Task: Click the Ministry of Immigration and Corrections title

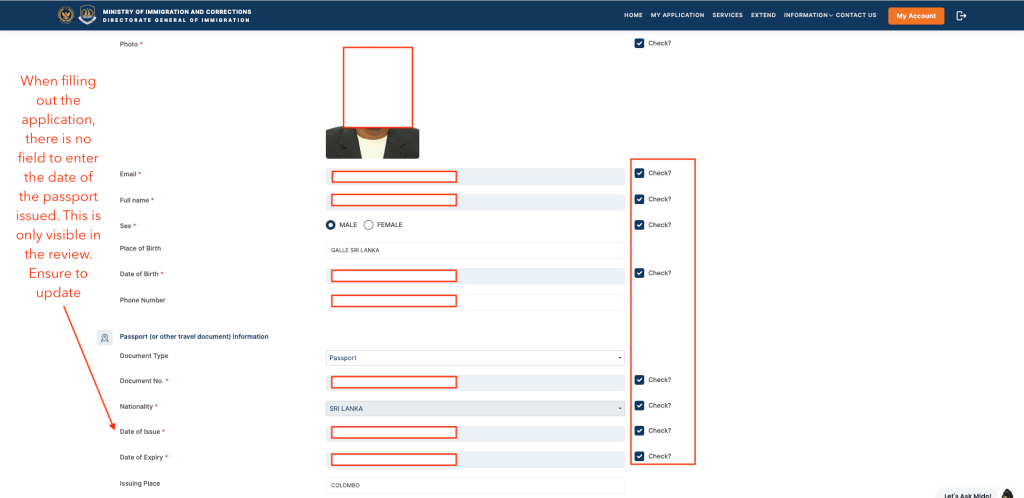Action: coord(176,12)
